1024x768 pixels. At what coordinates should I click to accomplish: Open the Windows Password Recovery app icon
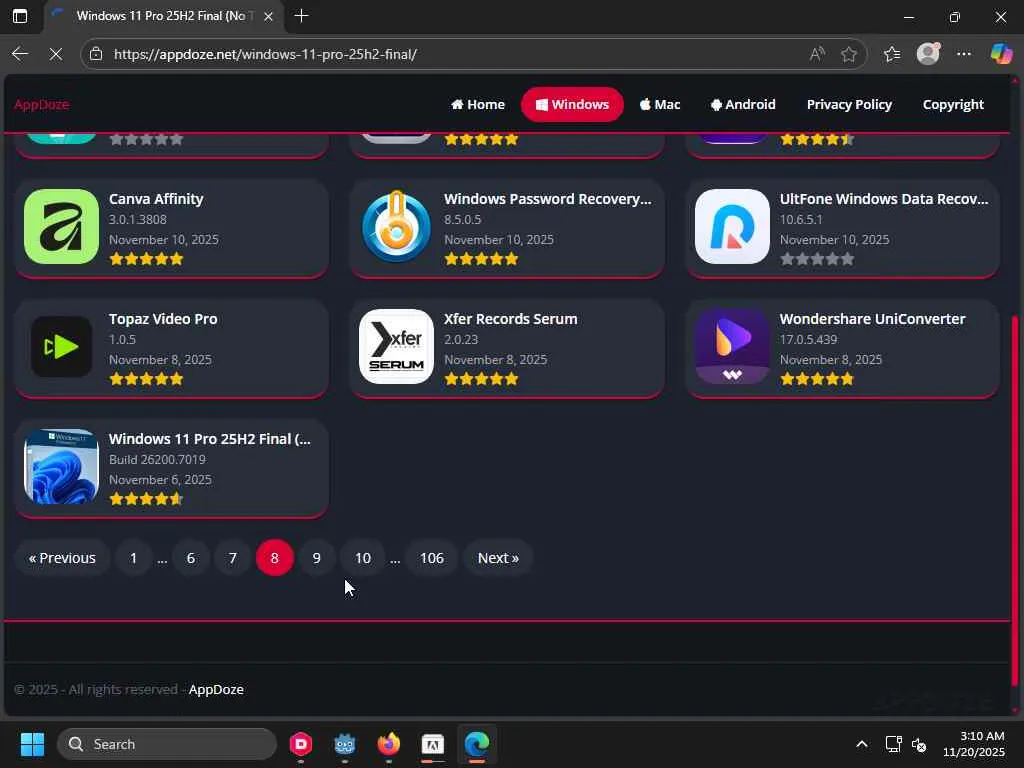tap(396, 227)
